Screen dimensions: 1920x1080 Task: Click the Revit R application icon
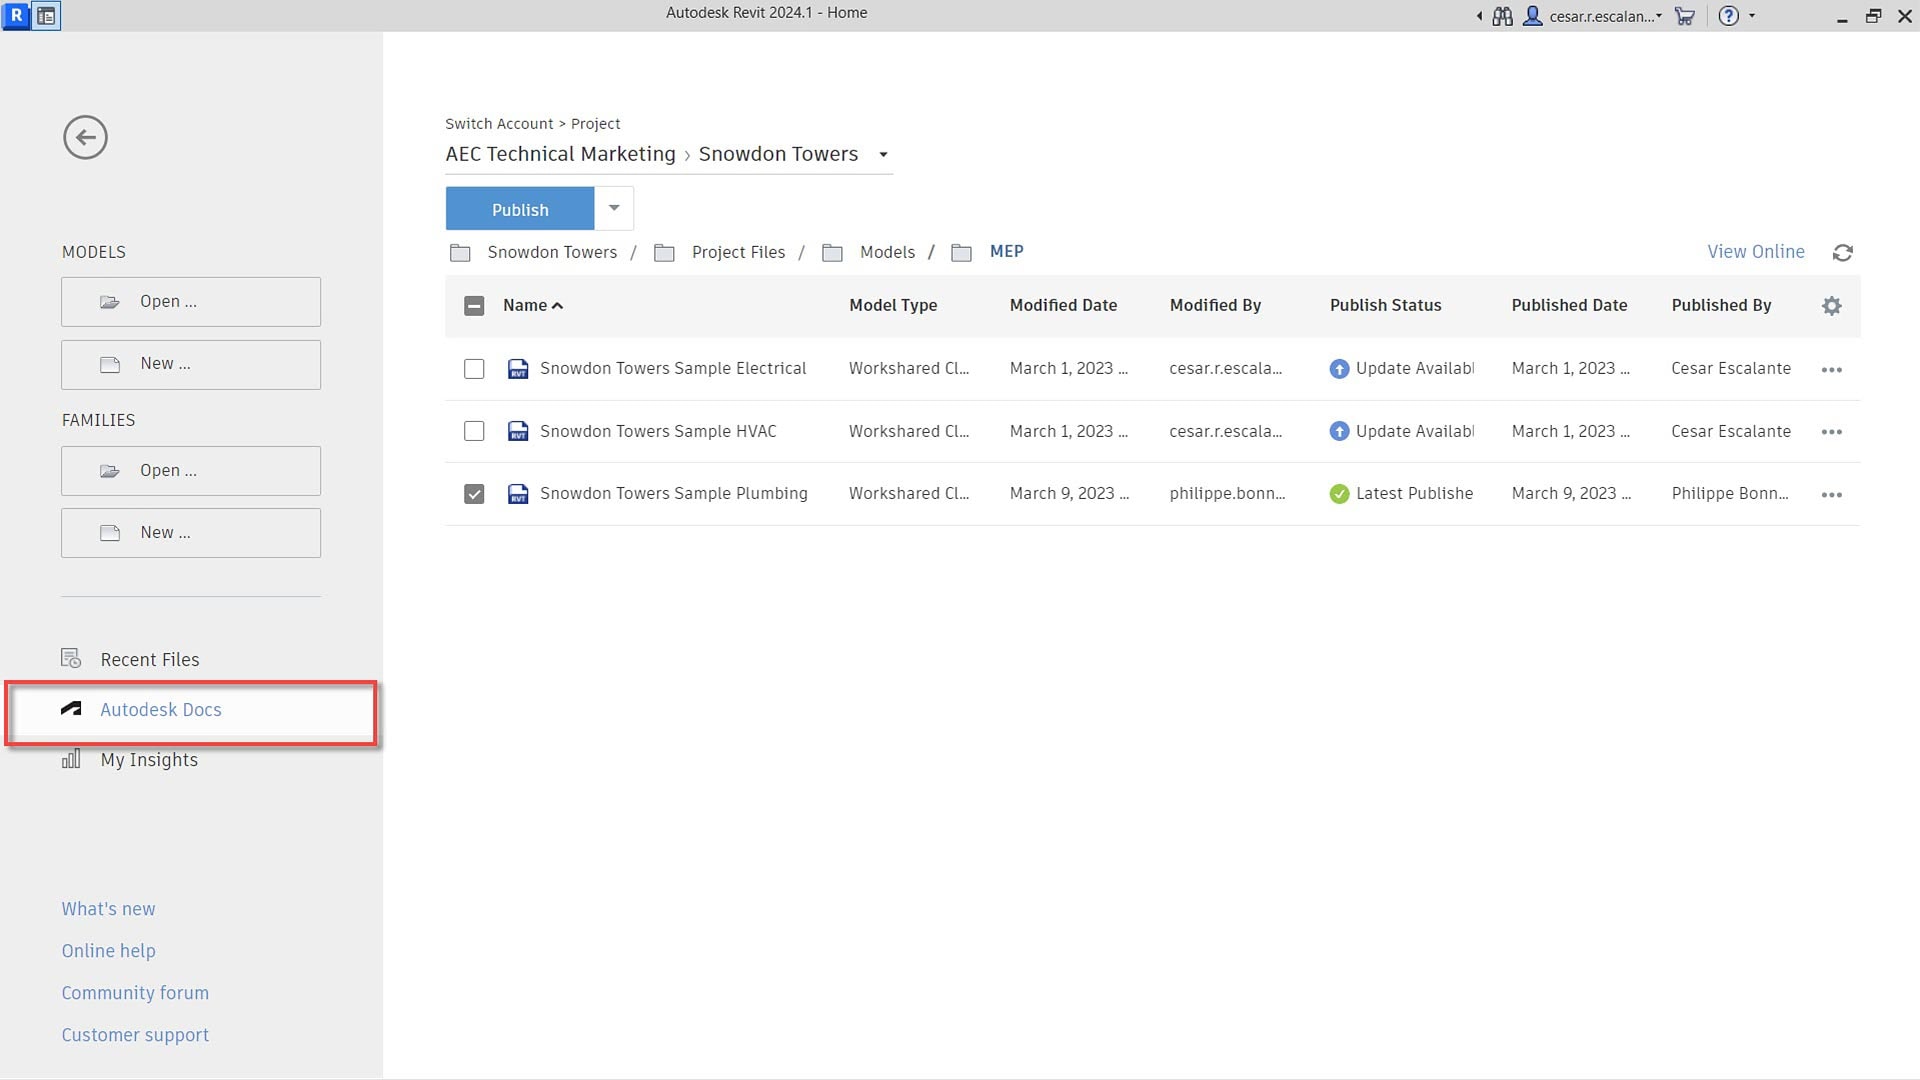(16, 15)
